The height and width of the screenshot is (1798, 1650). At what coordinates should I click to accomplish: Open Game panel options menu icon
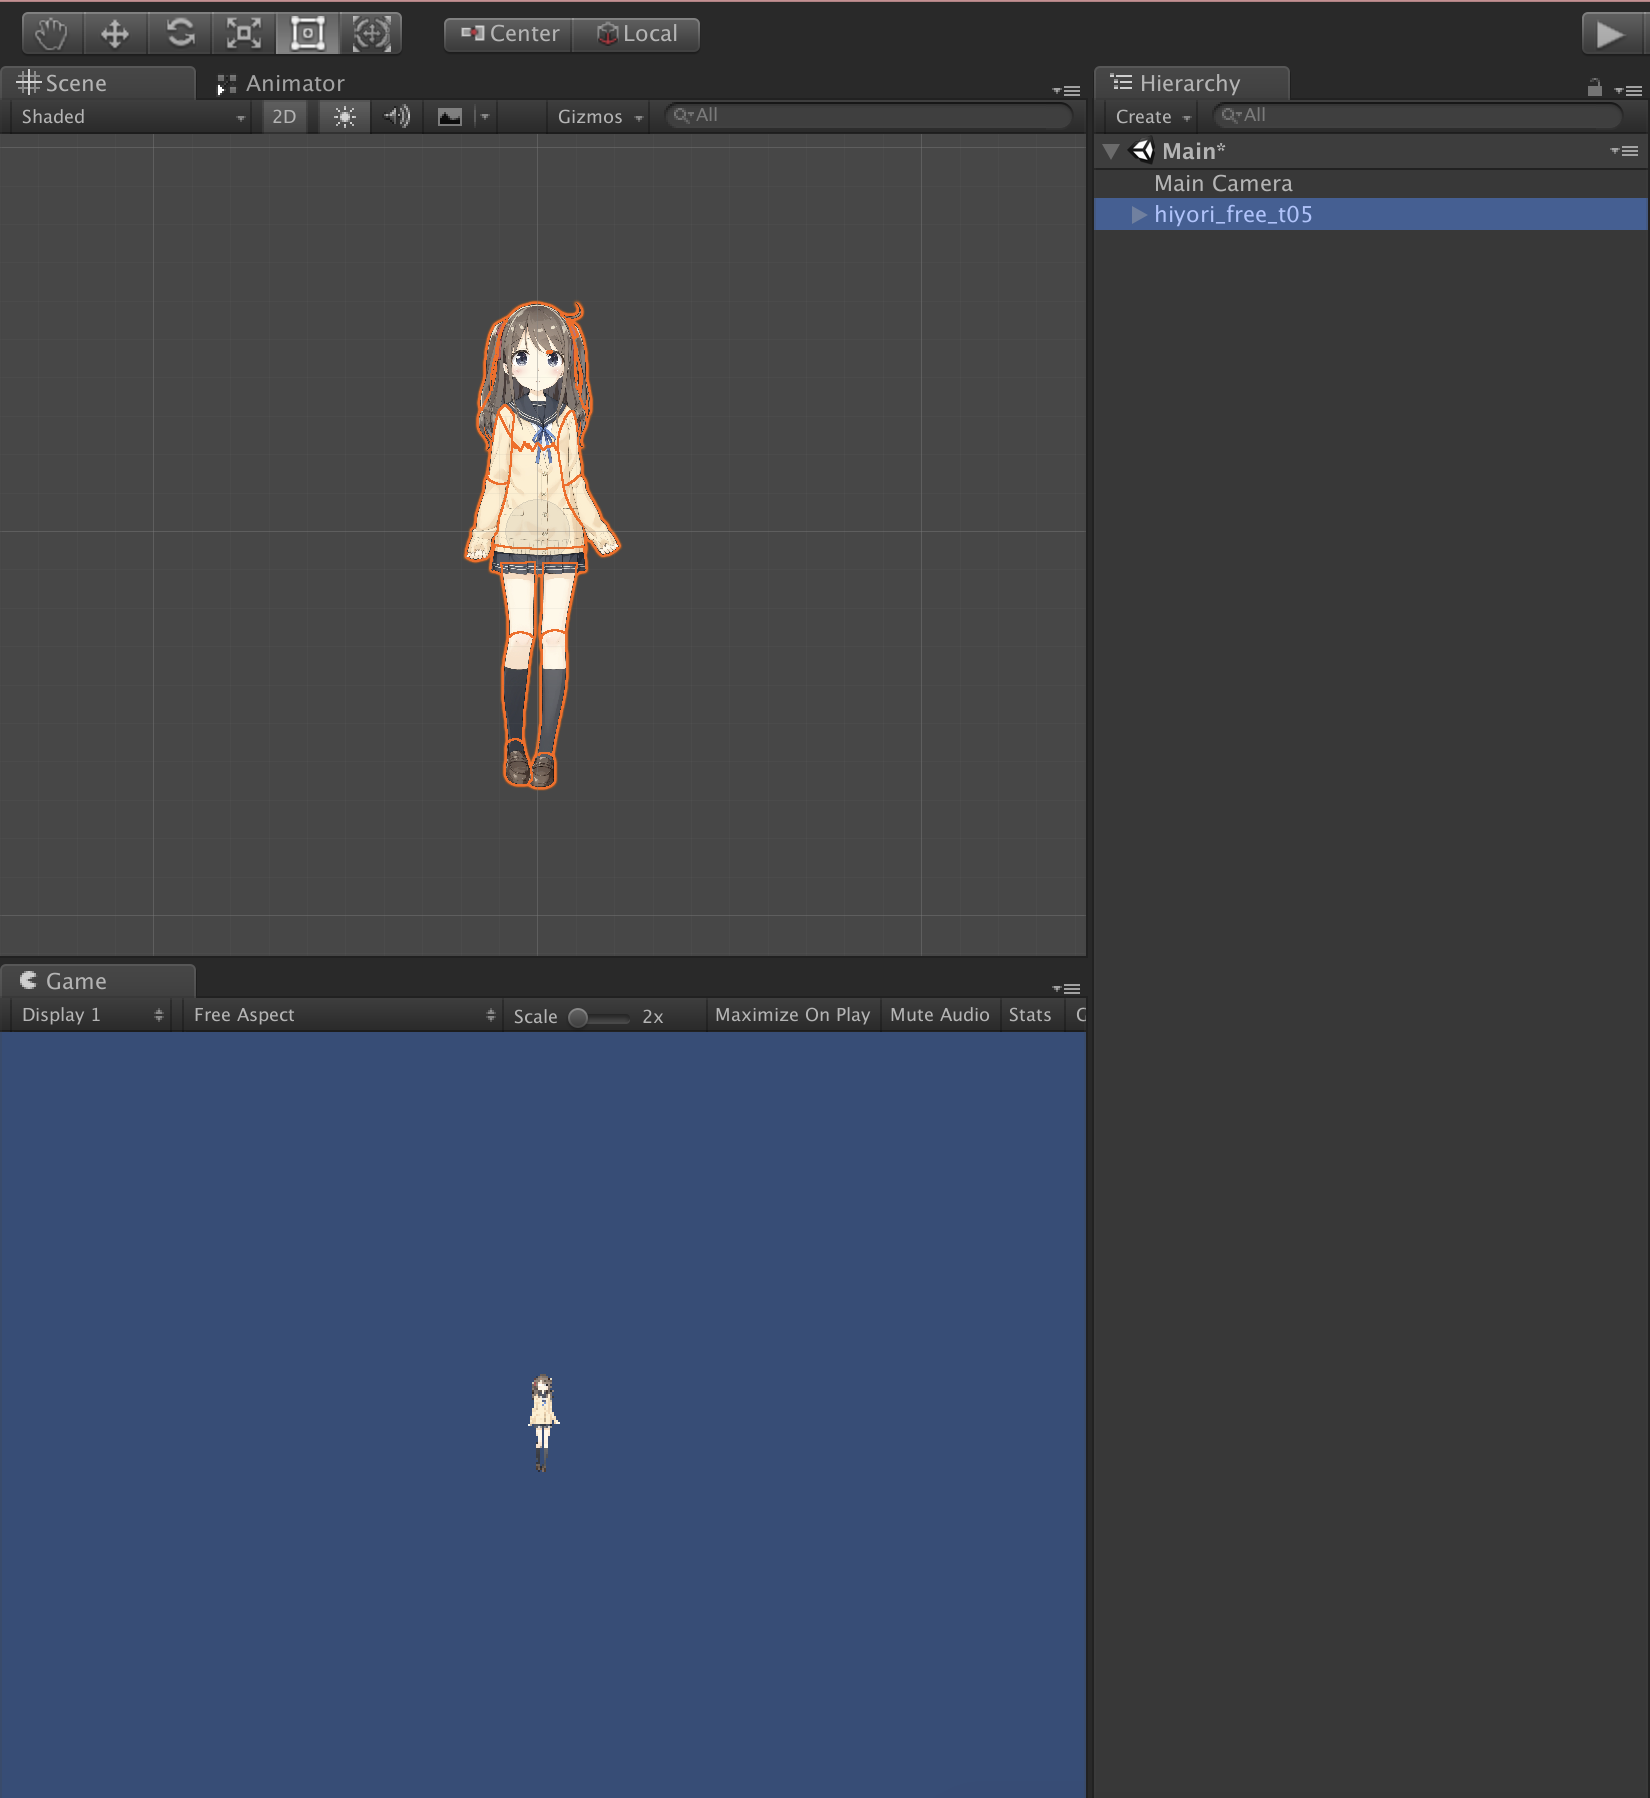point(1067,988)
